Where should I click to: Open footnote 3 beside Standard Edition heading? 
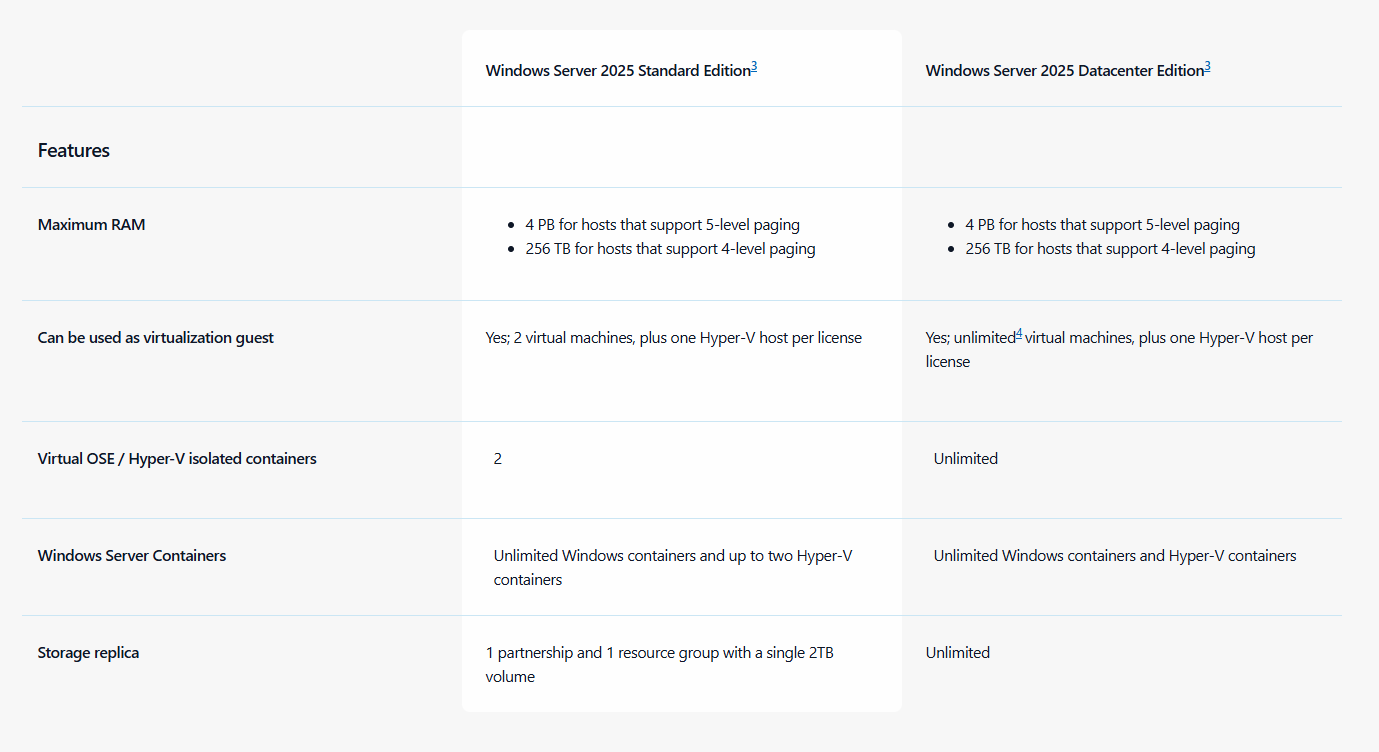(x=754, y=67)
